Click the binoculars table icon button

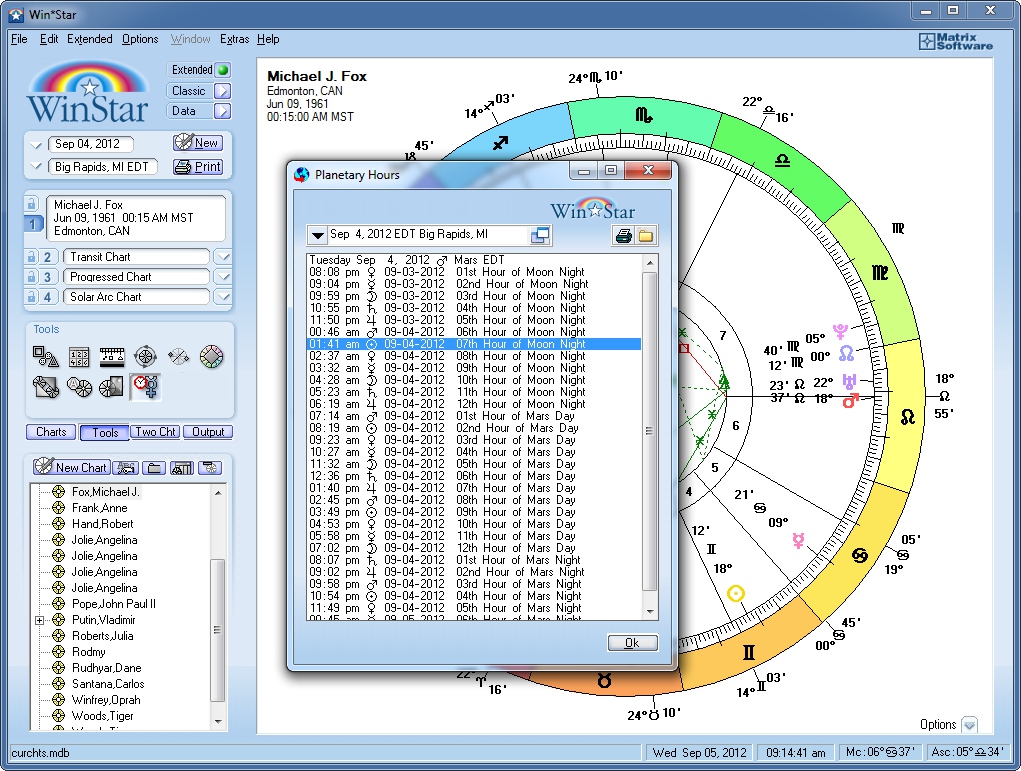point(182,468)
